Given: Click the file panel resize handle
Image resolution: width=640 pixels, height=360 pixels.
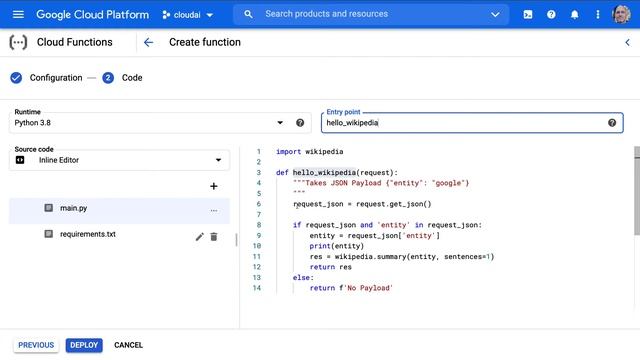Looking at the screenshot, I should click(236, 240).
